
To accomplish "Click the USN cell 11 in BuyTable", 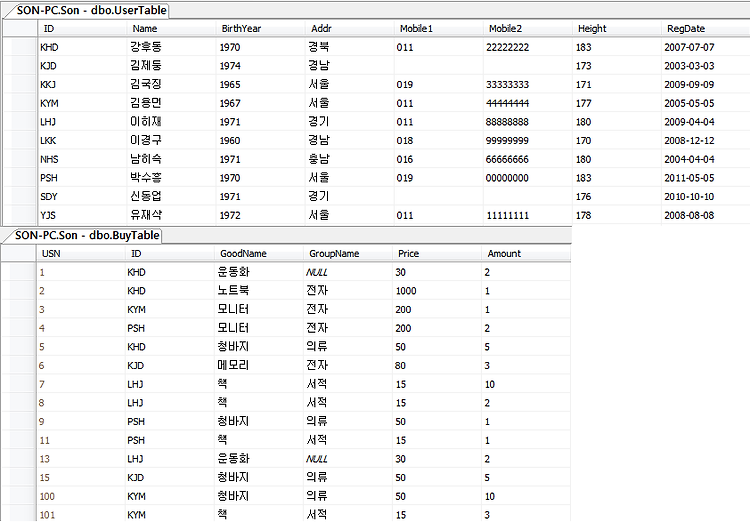I will (80, 440).
